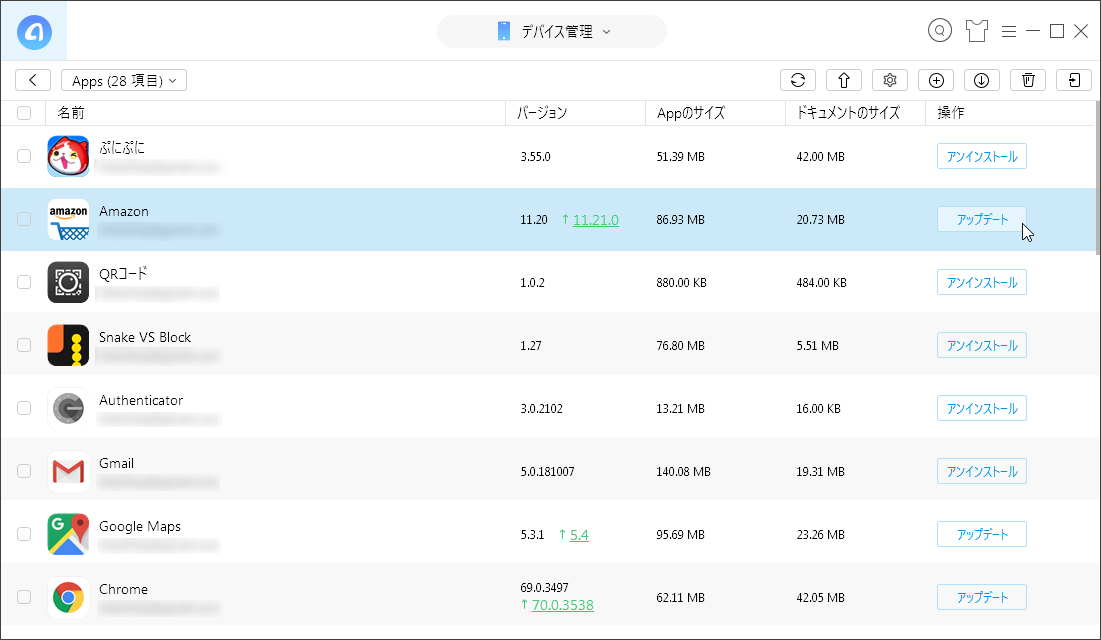Check the Chrome row checkbox
Viewport: 1101px width, 640px height.
[x=24, y=596]
